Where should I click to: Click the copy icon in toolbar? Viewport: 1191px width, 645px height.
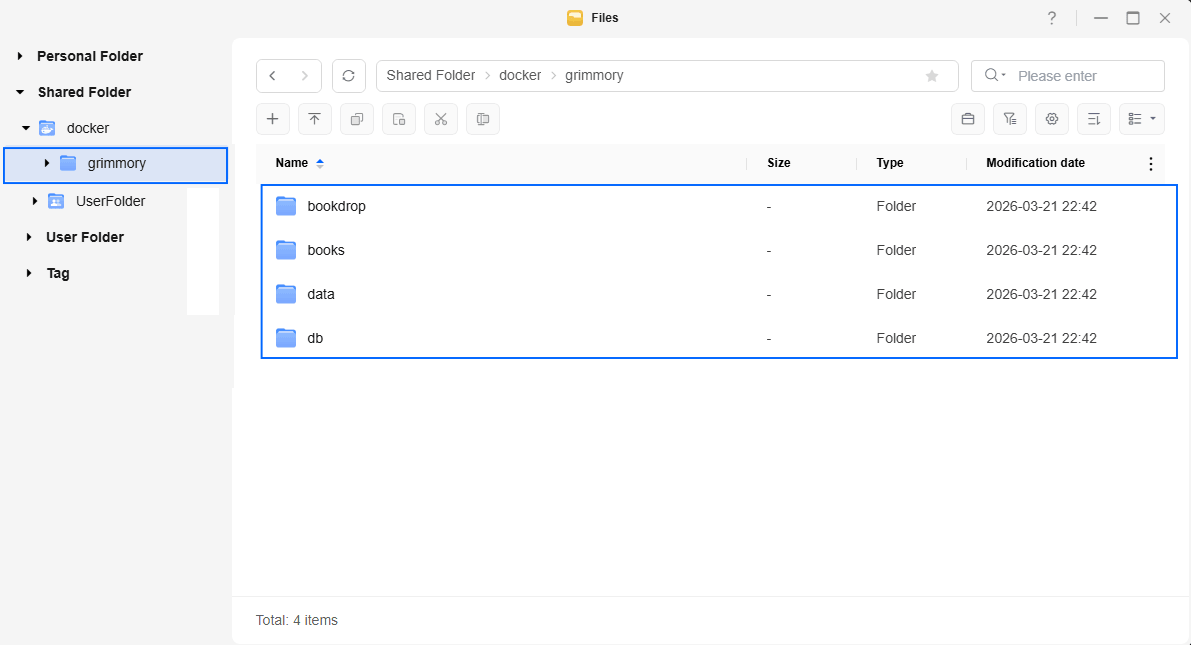pos(356,119)
